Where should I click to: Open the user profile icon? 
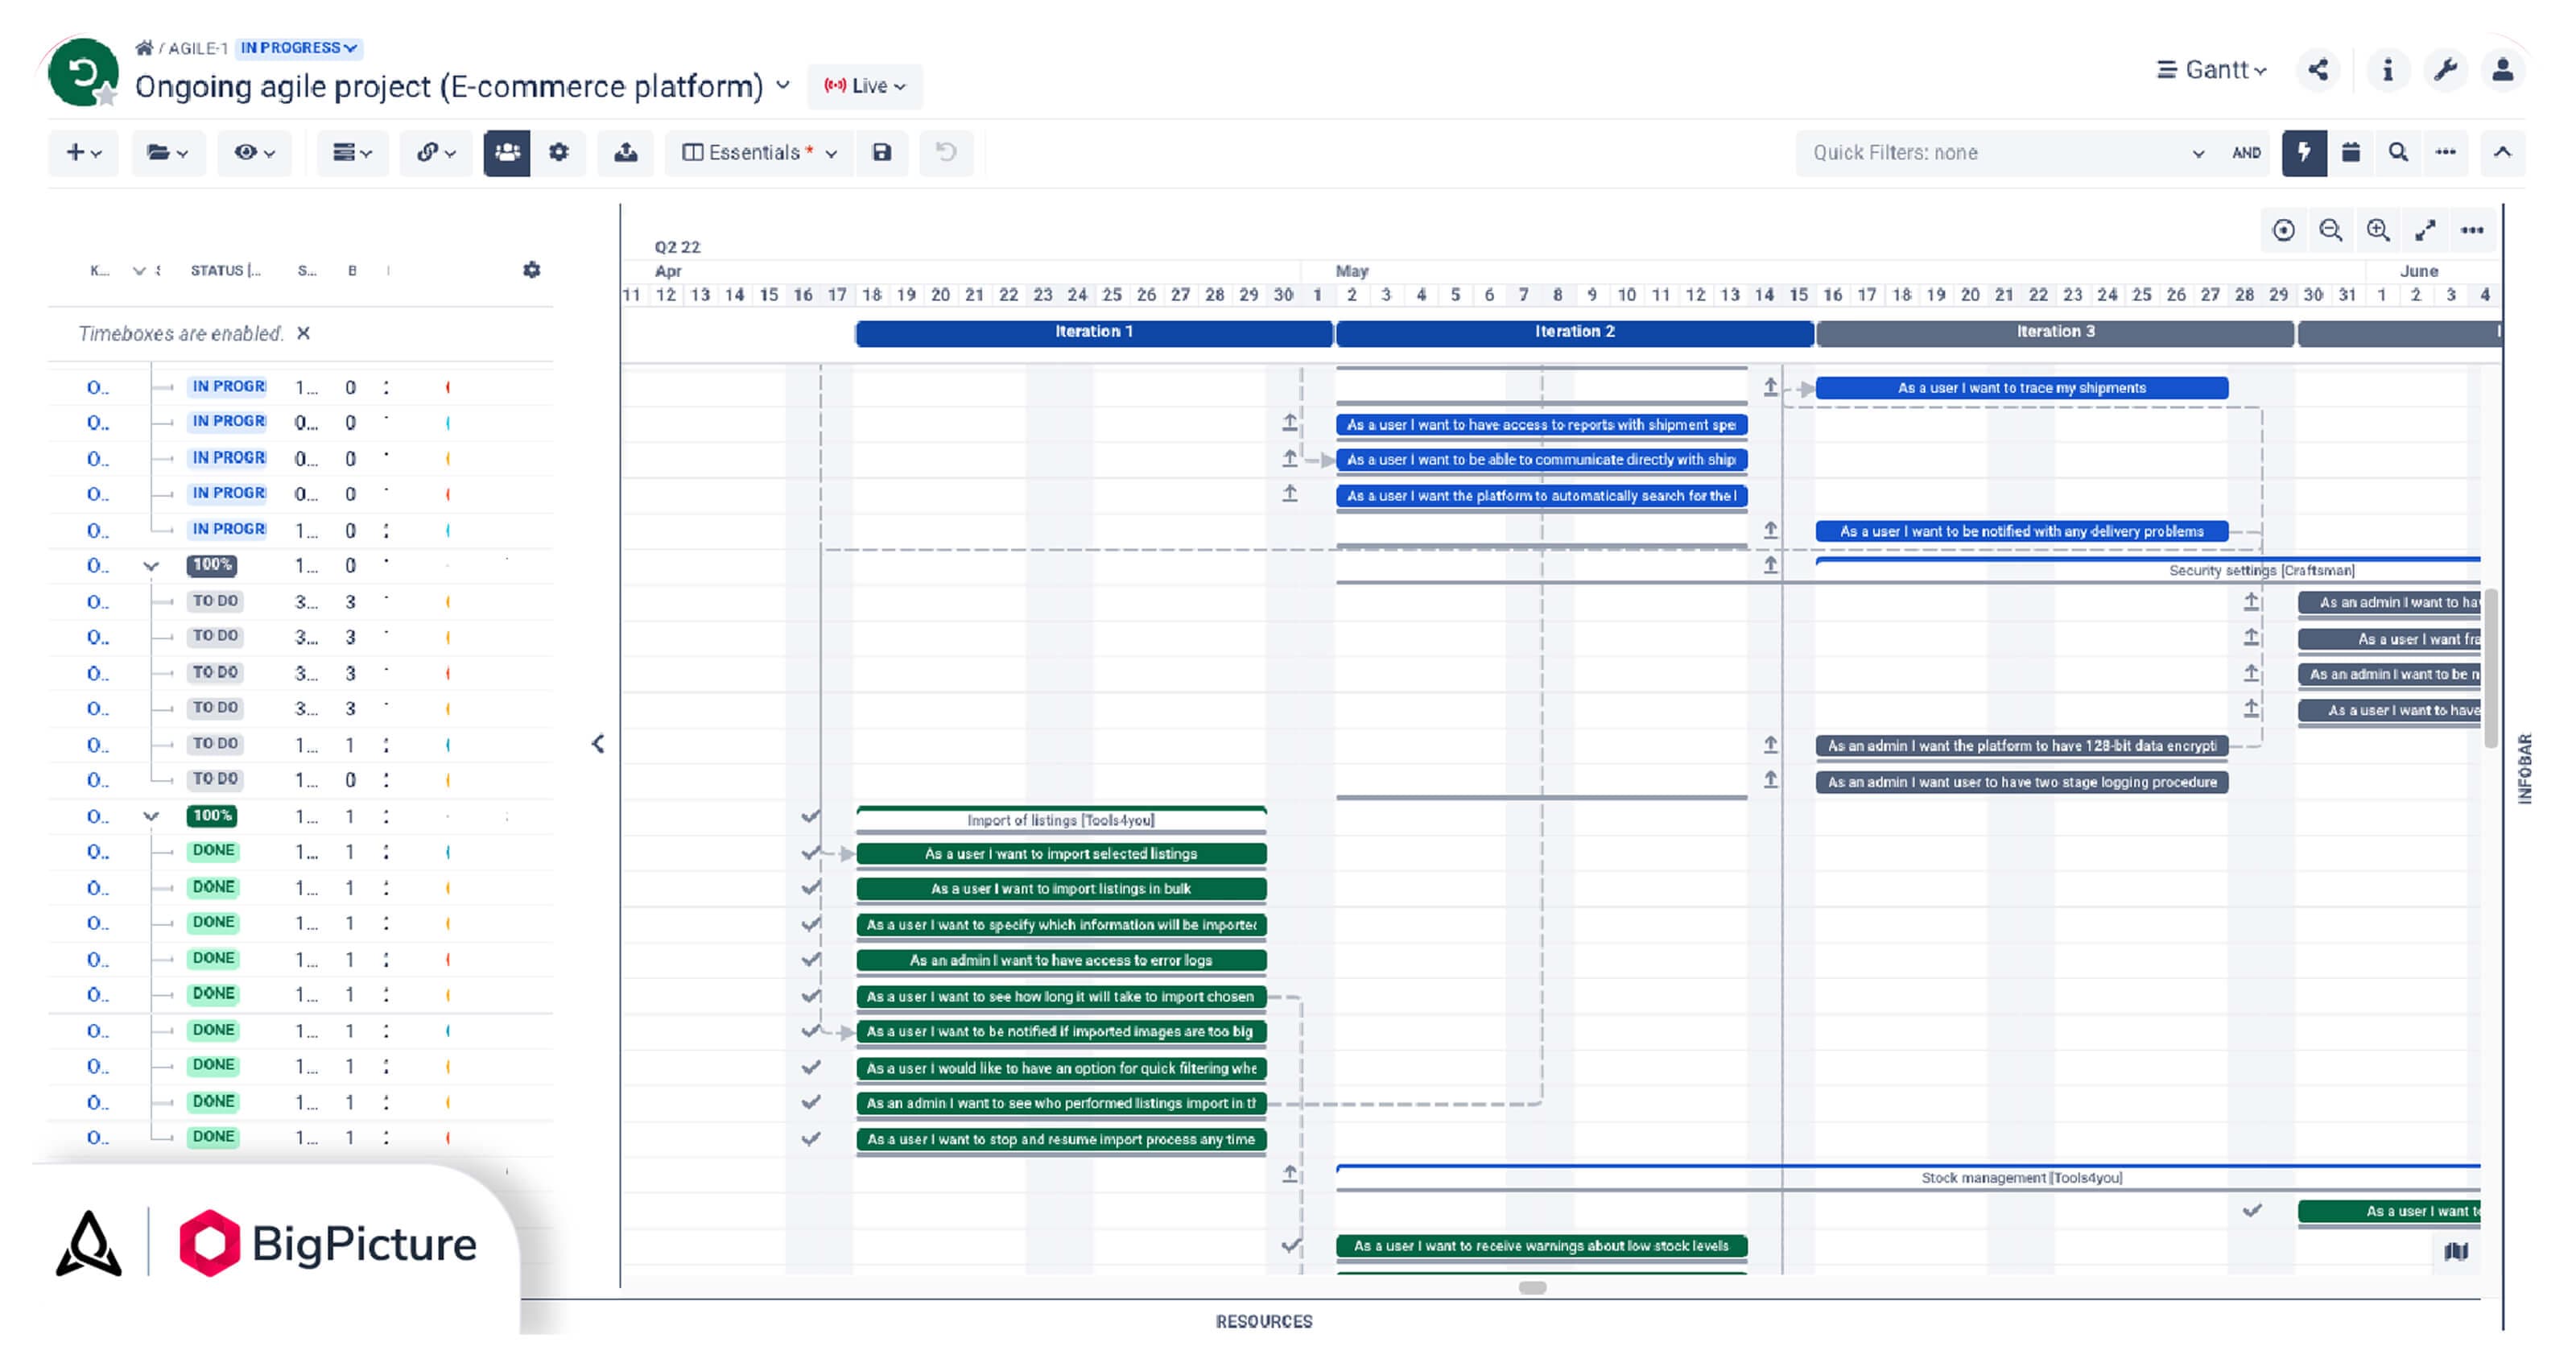2503,70
